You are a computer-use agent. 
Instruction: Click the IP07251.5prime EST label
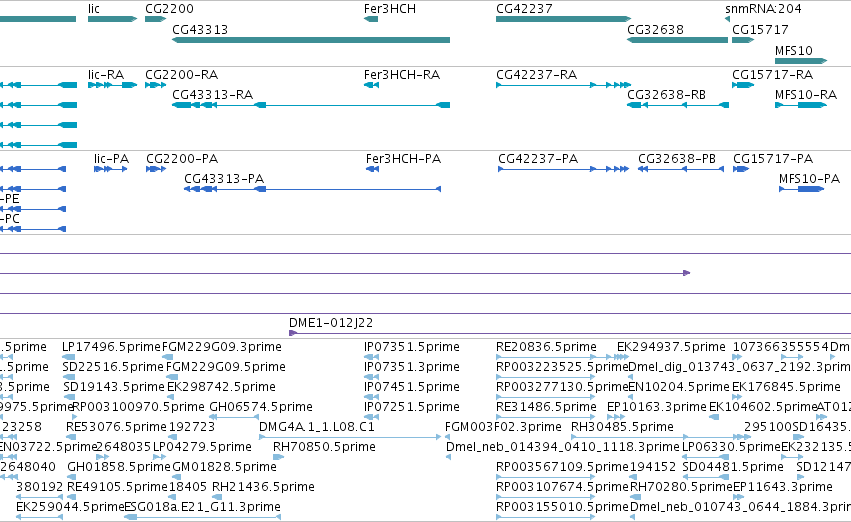(412, 407)
